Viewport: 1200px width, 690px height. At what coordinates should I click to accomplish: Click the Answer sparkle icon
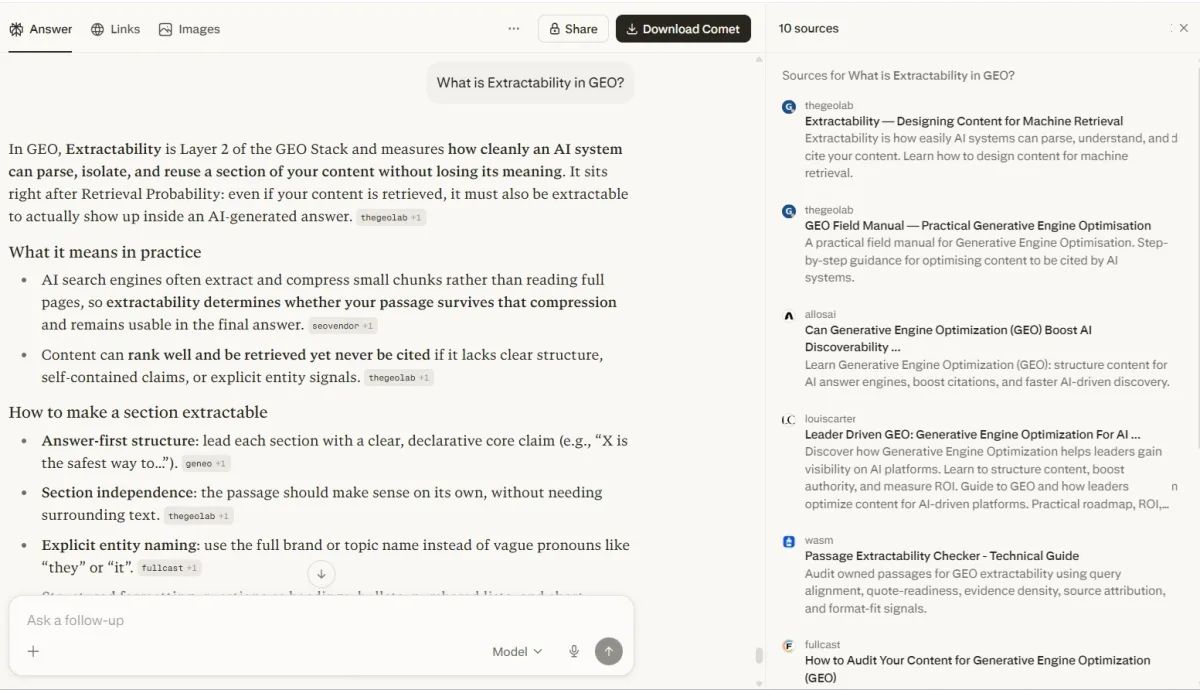coord(14,29)
